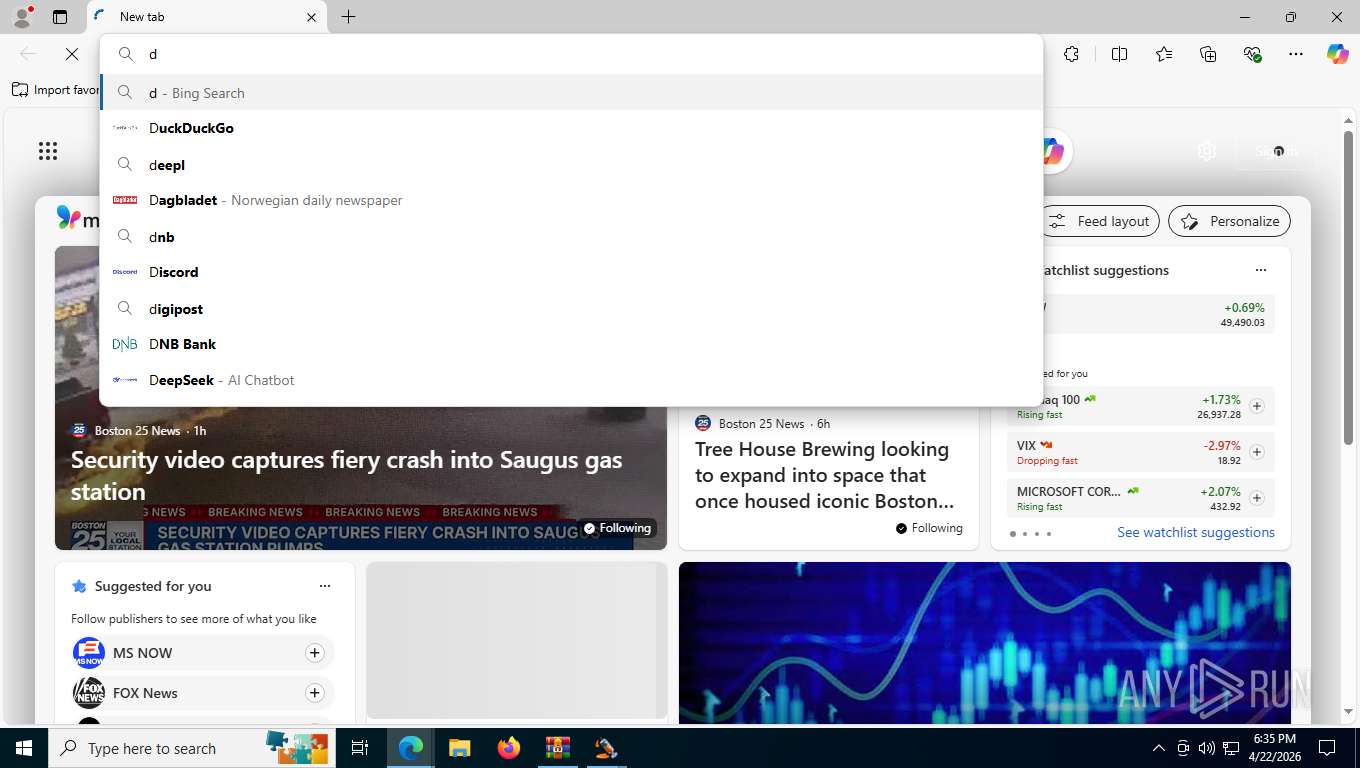Follow MS NOW publisher
The height and width of the screenshot is (768, 1360).
pos(314,653)
